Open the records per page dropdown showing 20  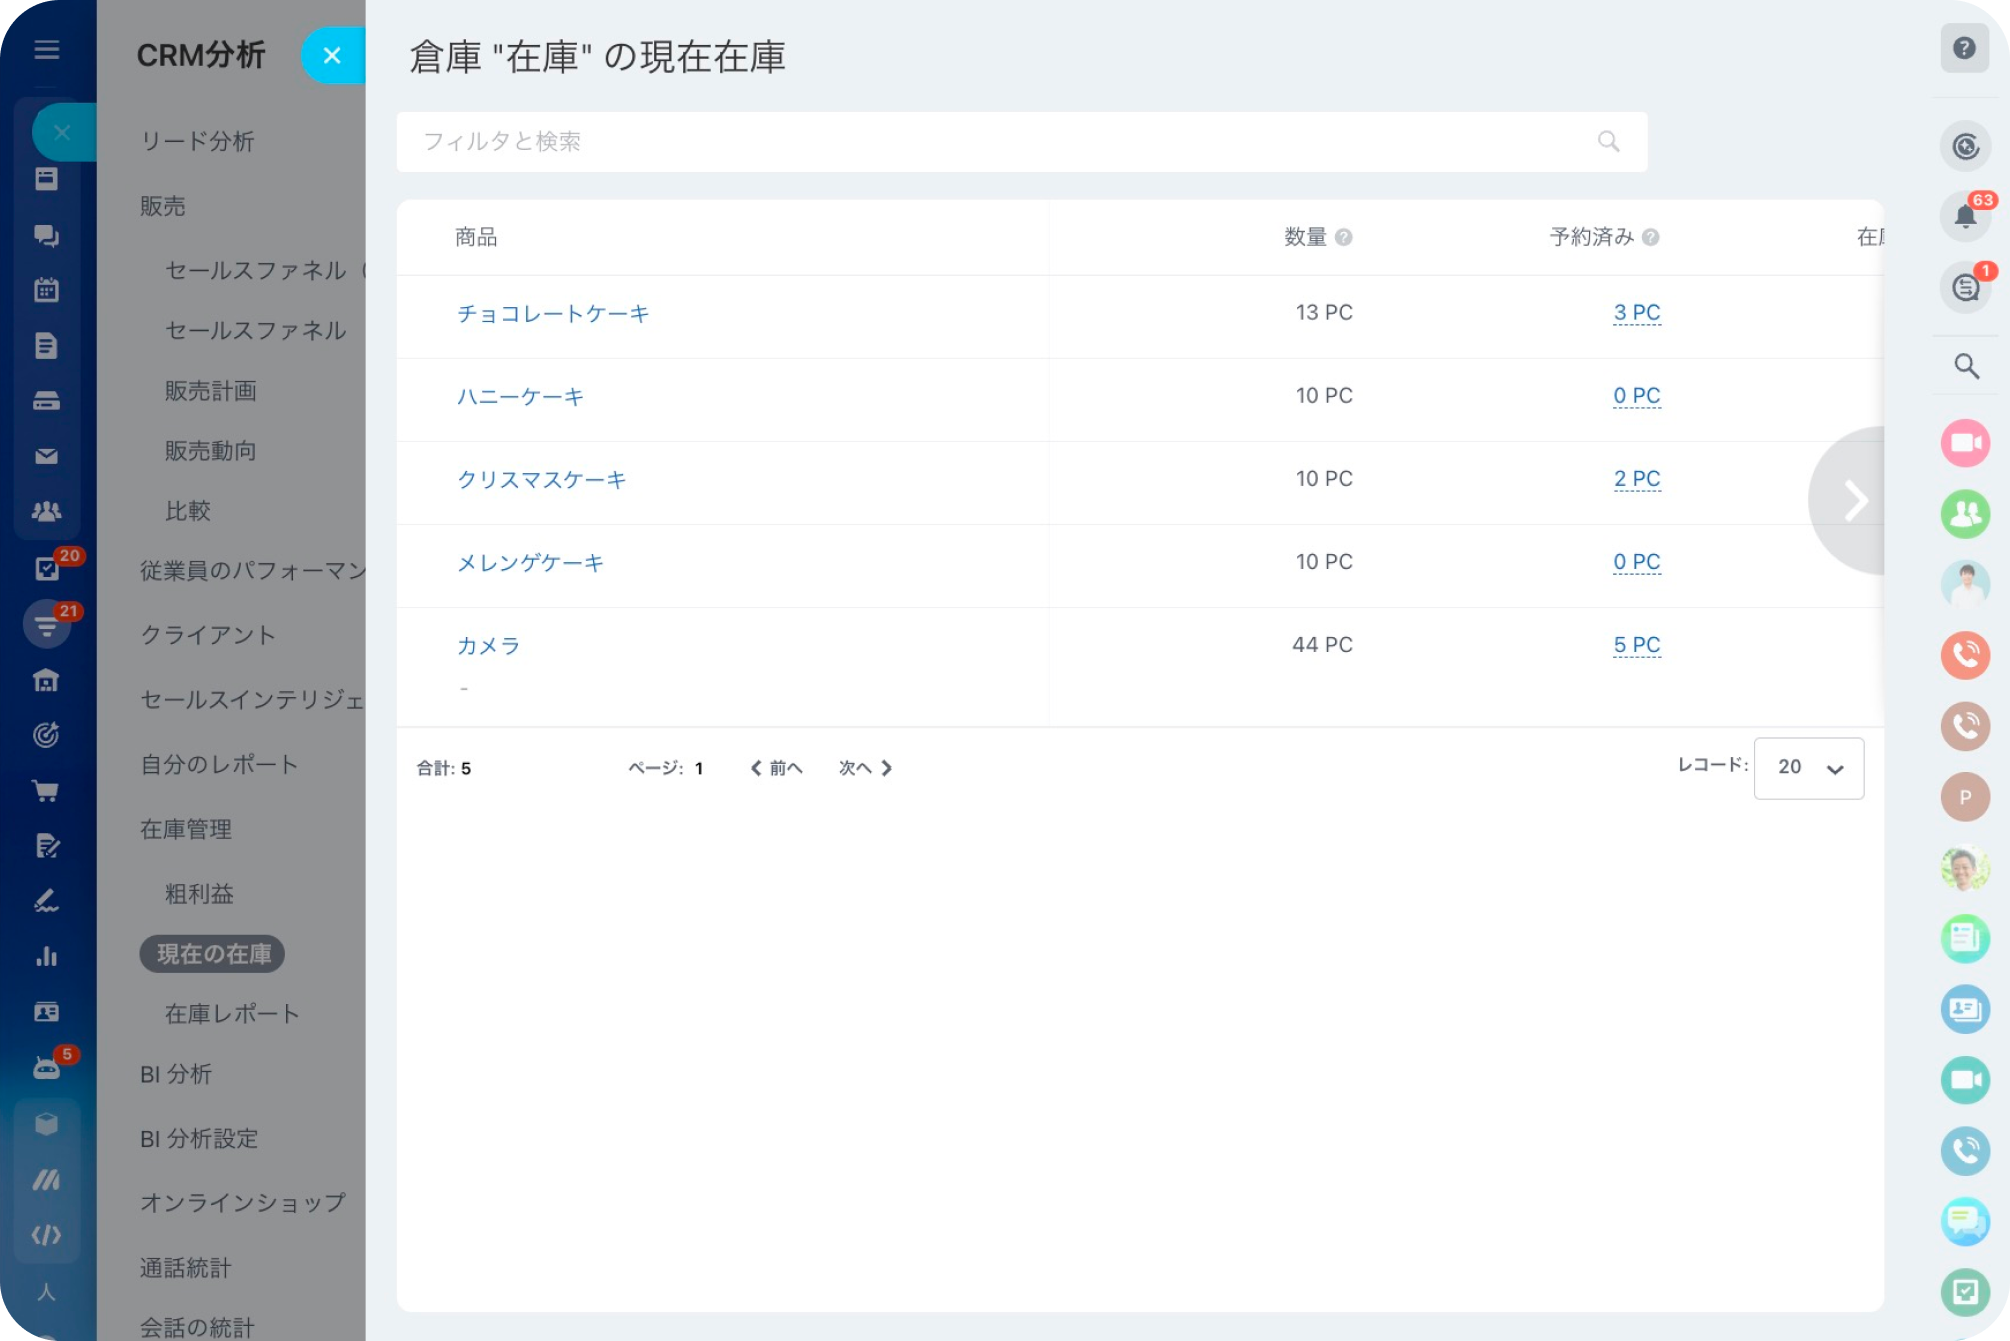pyautogui.click(x=1808, y=768)
